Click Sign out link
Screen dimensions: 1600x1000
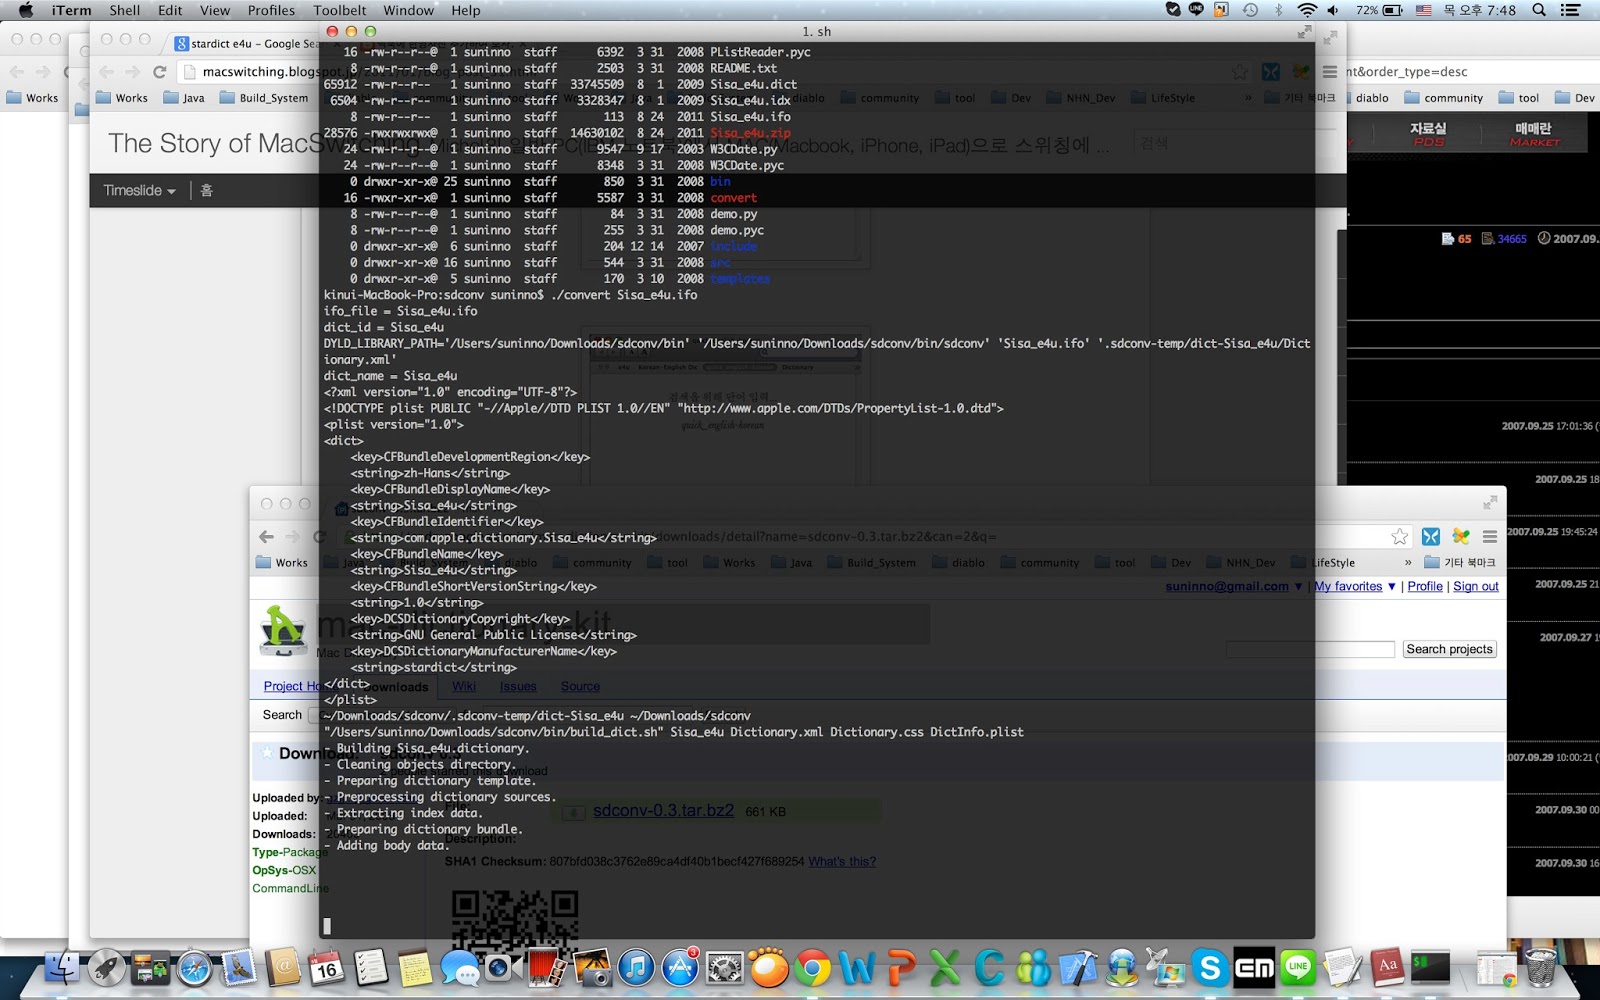click(1476, 586)
